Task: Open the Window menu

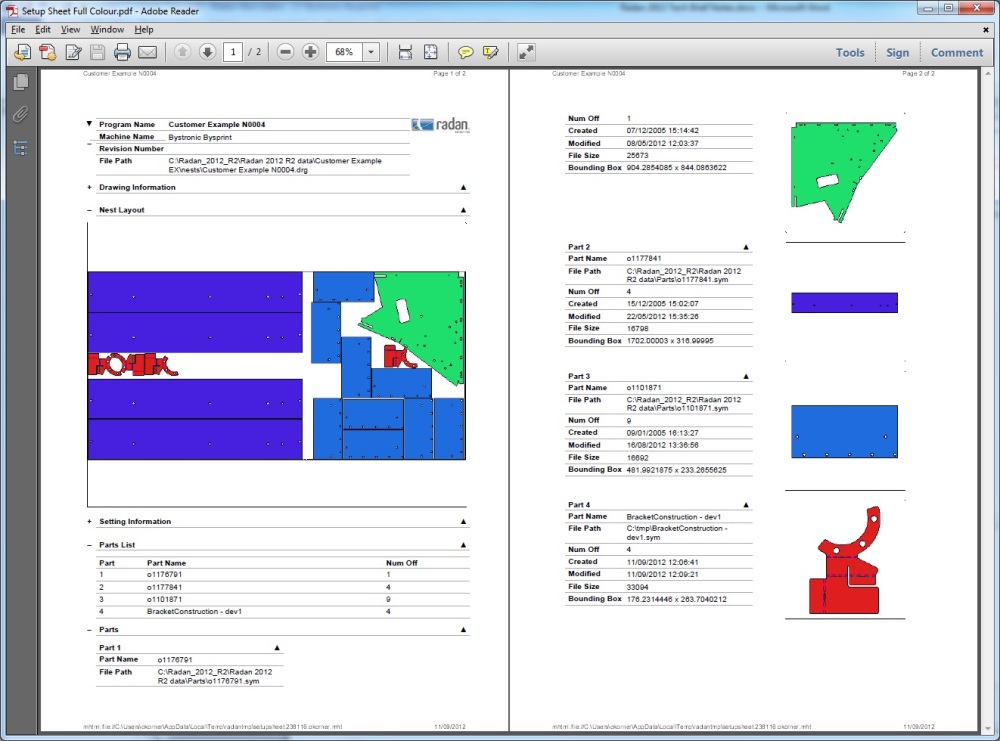Action: point(107,30)
